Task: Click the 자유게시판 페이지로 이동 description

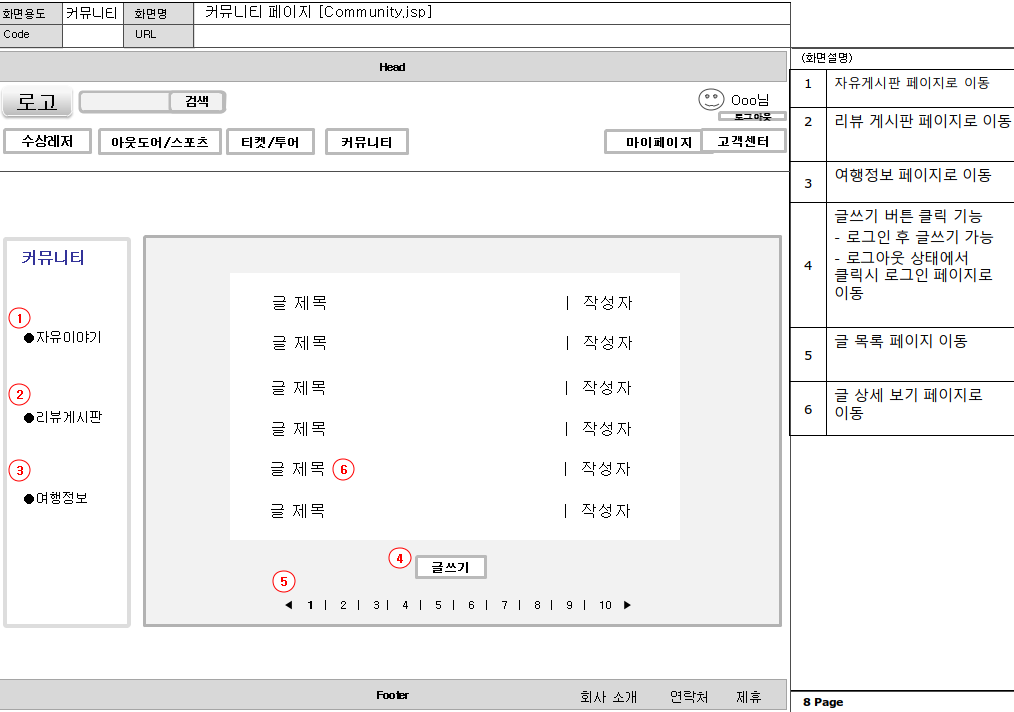Action: (912, 83)
